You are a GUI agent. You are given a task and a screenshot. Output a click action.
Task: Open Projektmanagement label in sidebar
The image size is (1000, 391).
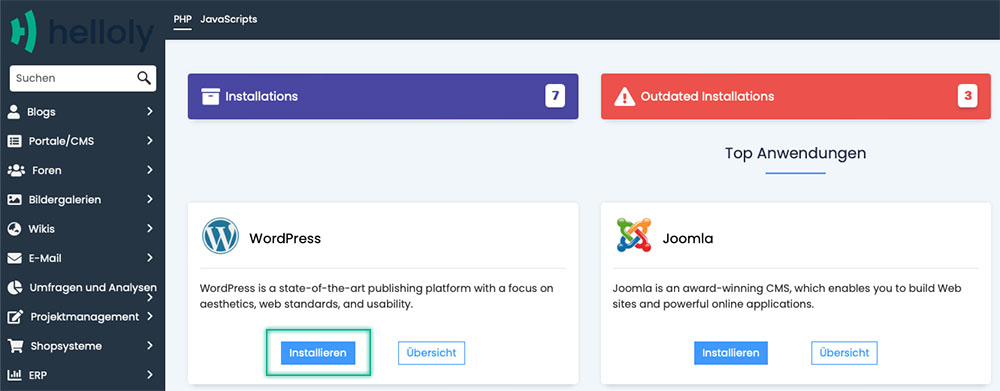click(85, 317)
